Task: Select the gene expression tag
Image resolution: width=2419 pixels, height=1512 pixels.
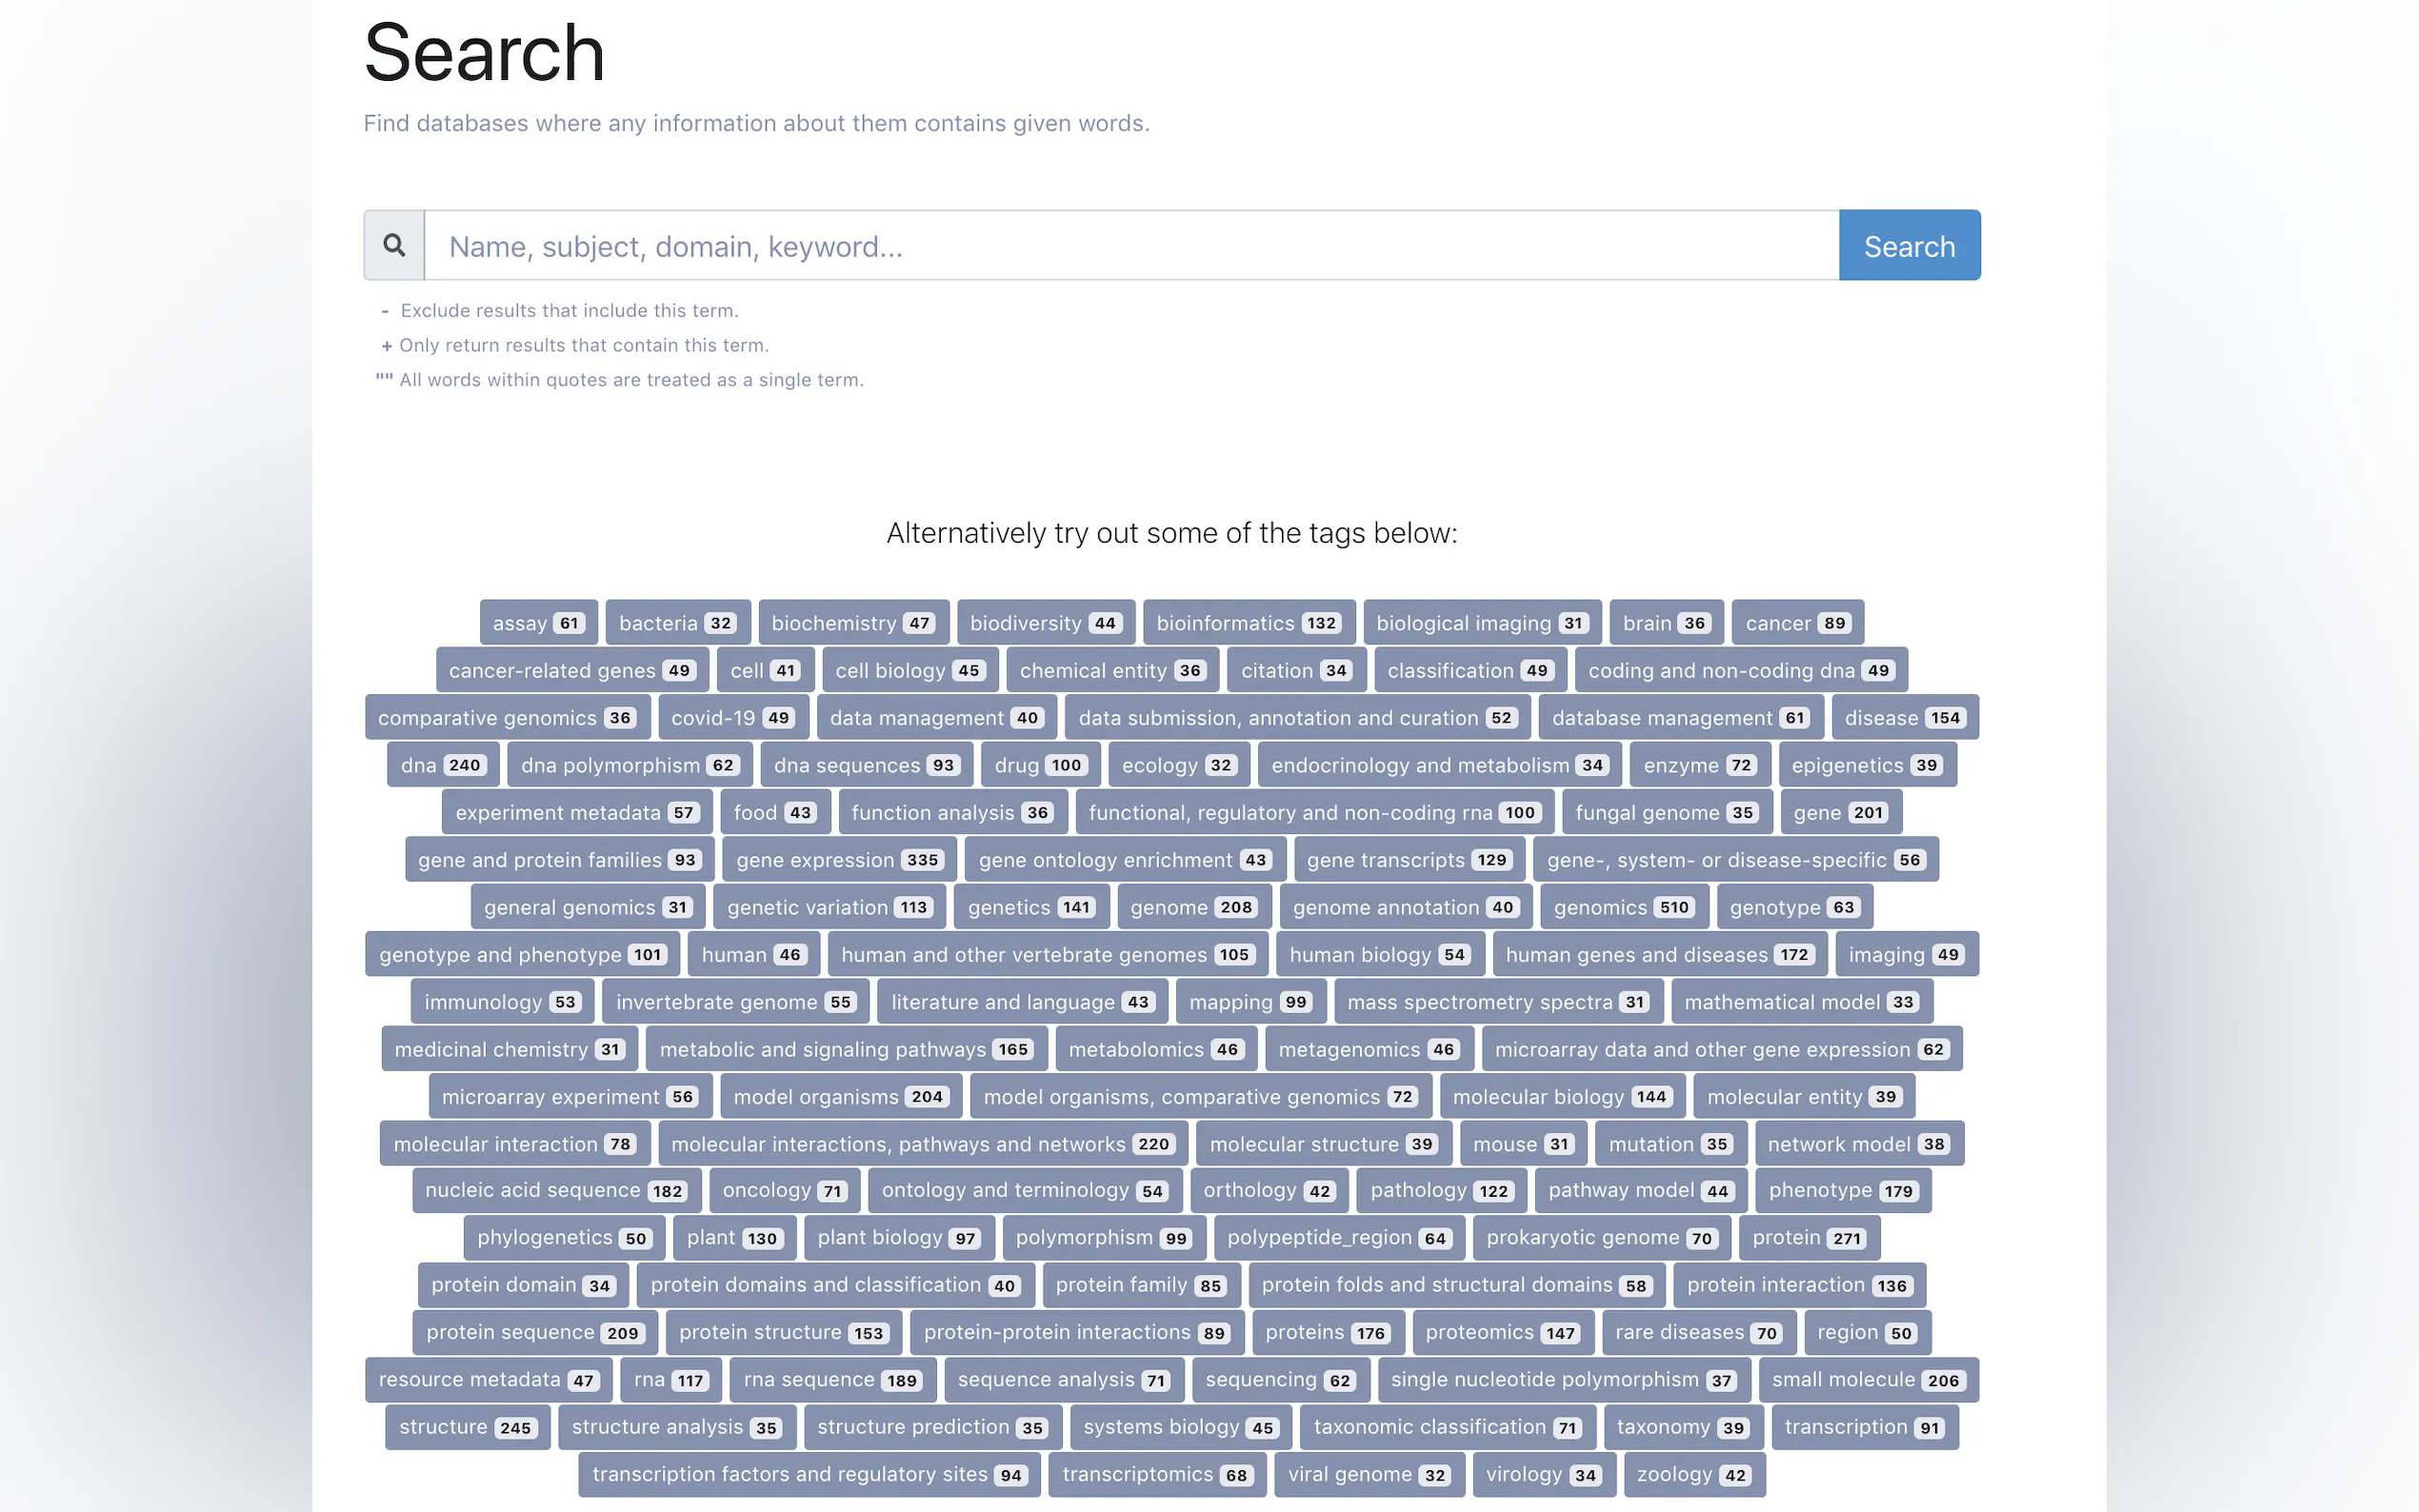Action: click(839, 860)
